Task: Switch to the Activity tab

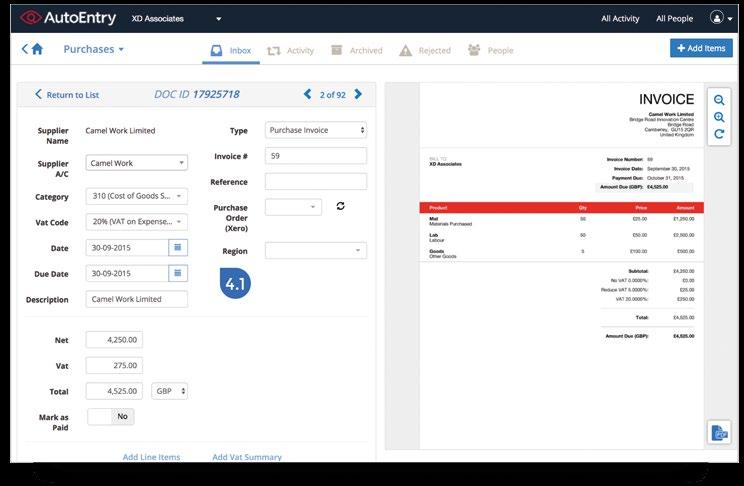Action: pos(290,50)
